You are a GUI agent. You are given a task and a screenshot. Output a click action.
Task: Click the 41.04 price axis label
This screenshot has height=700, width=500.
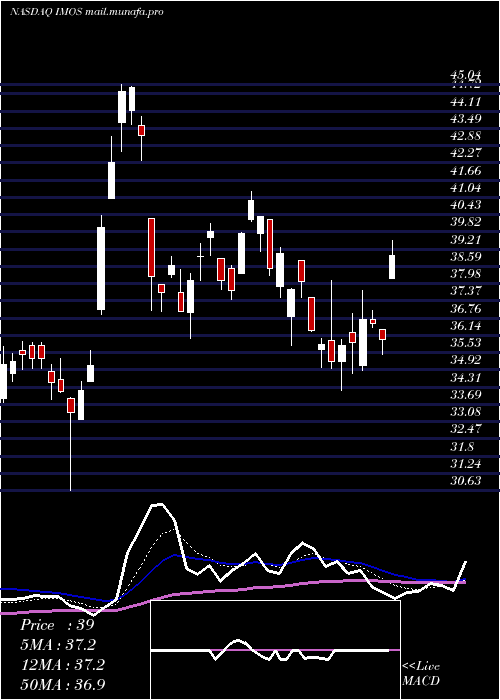pyautogui.click(x=466, y=188)
